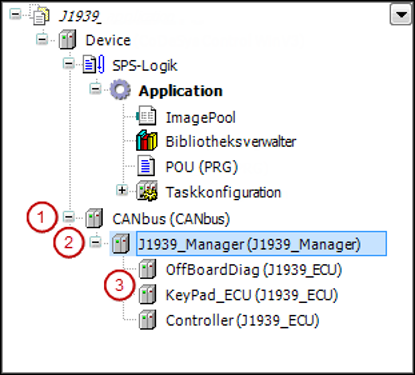Select Controller (J1939_ECU) label
Screen dimensions: 415x375
pyautogui.click(x=242, y=321)
